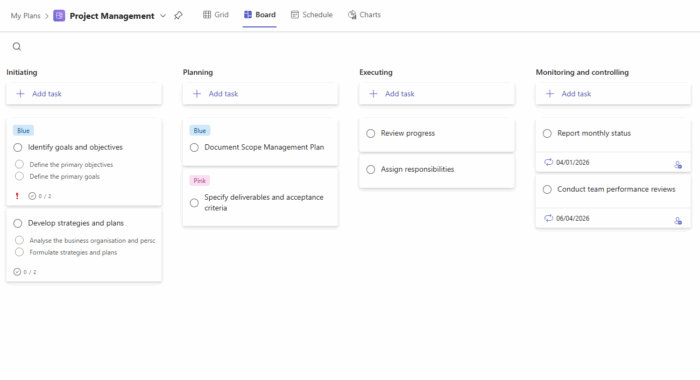700x380 pixels.
Task: Click the Executing column header
Action: (x=376, y=72)
